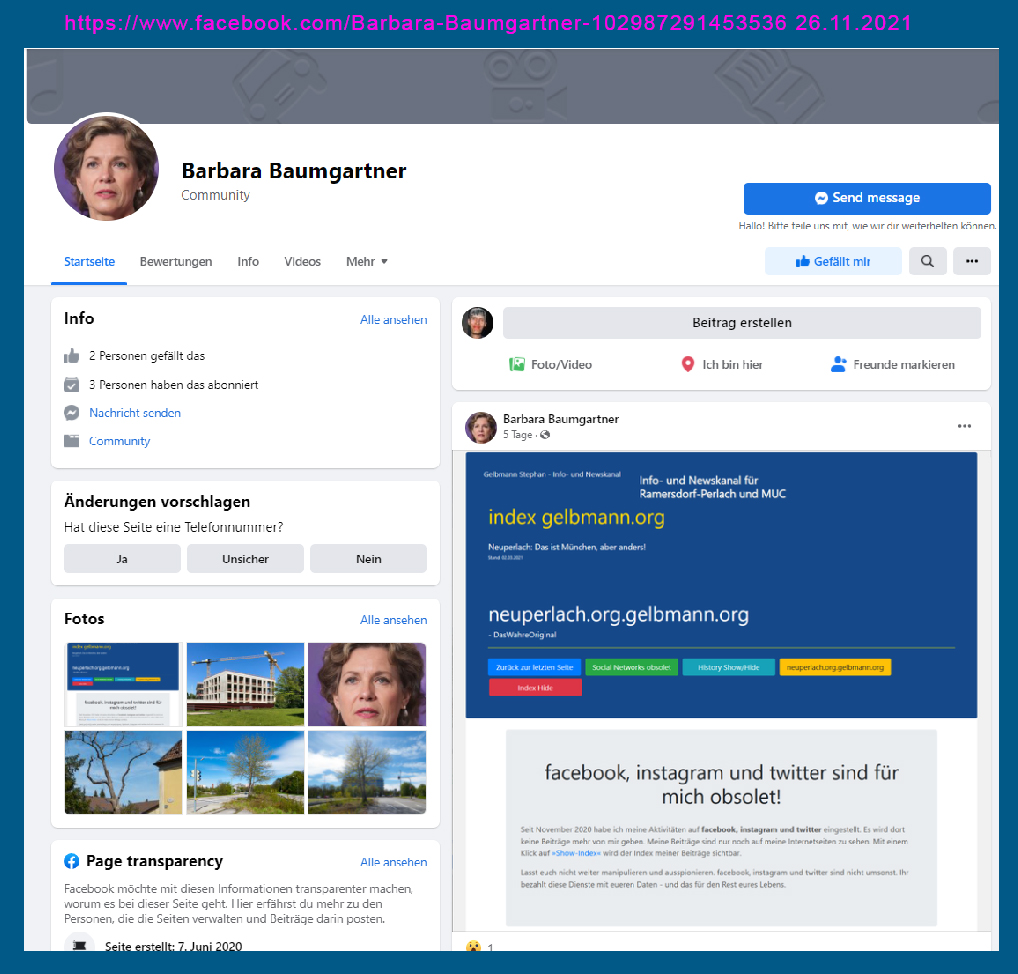Click Foto/Video to add media

tap(551, 364)
